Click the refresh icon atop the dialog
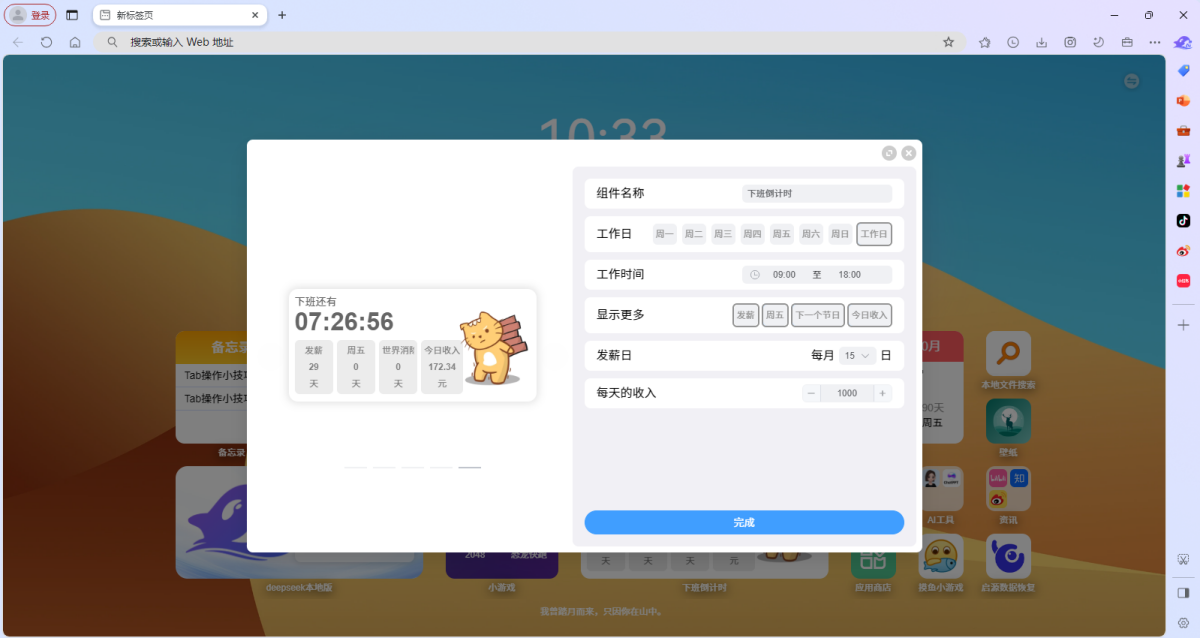 click(x=889, y=153)
